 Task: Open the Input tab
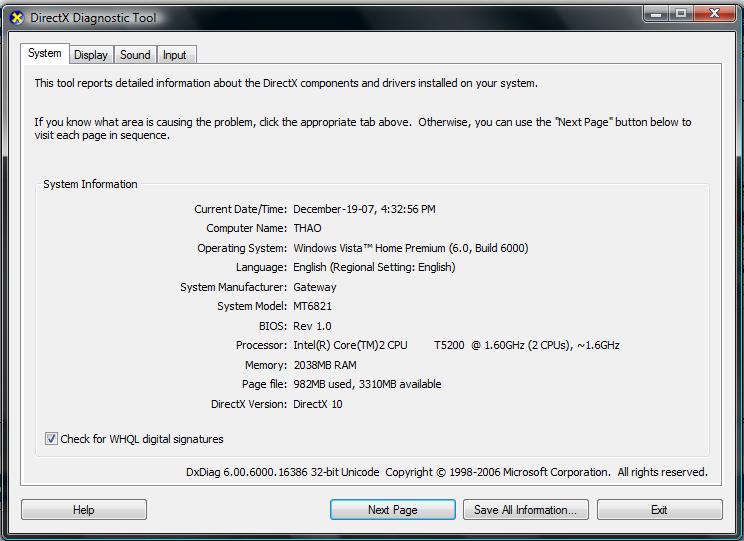175,55
